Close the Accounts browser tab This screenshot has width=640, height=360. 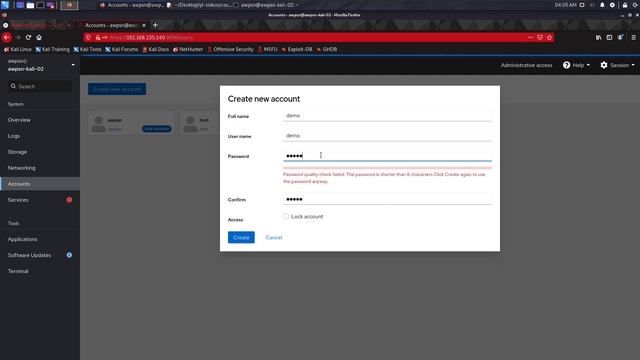[144, 25]
